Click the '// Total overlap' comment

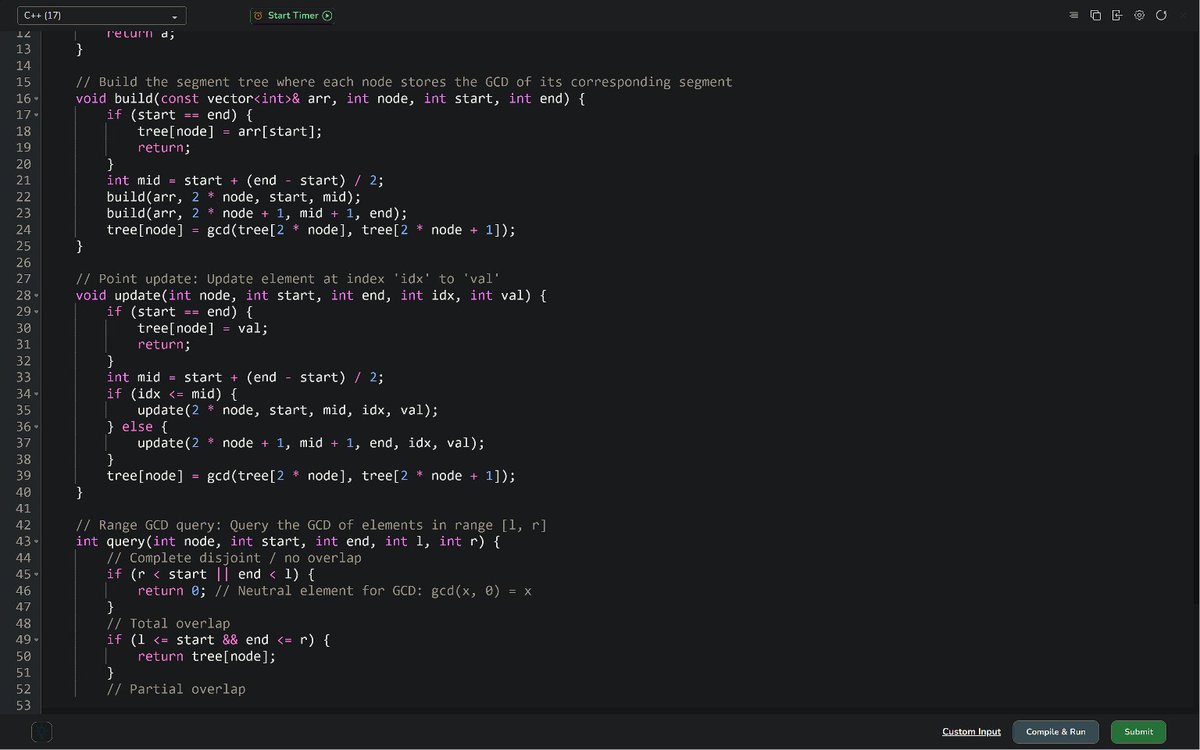(x=168, y=623)
